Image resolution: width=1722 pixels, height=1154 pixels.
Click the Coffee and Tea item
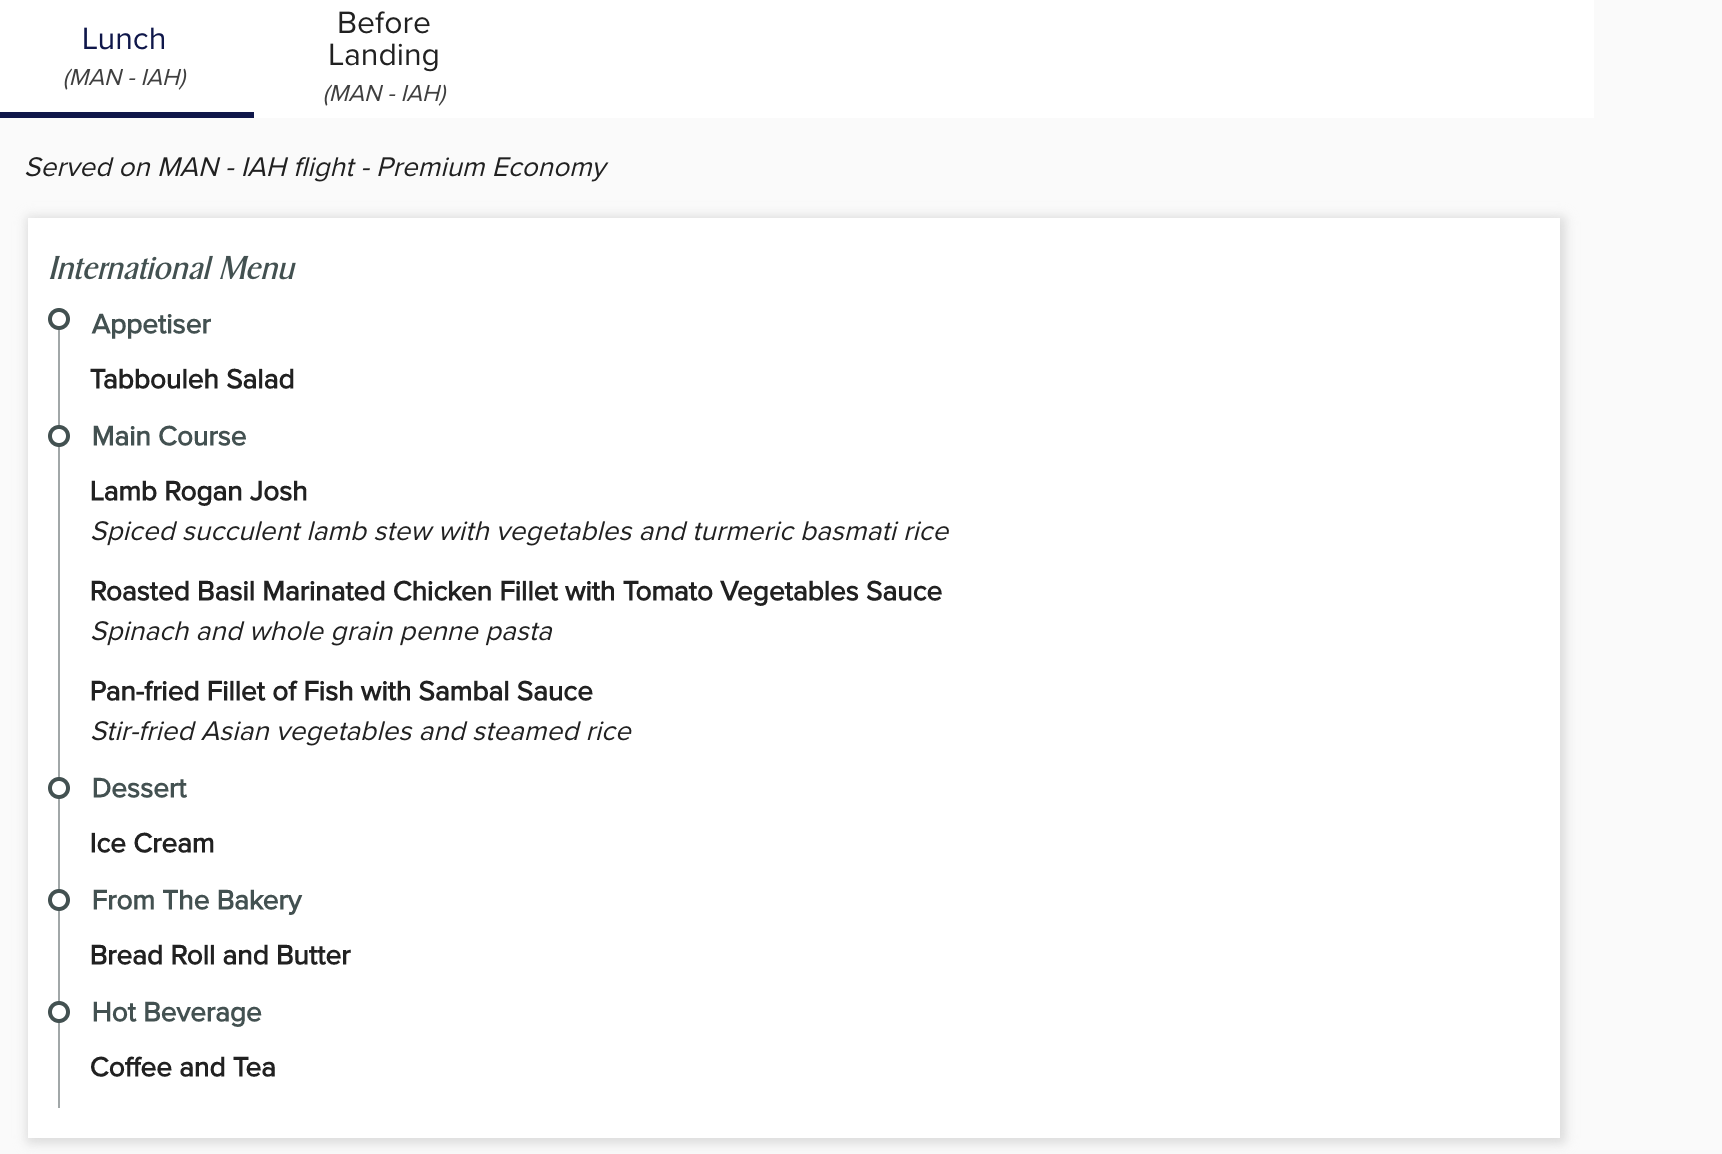tap(183, 1067)
